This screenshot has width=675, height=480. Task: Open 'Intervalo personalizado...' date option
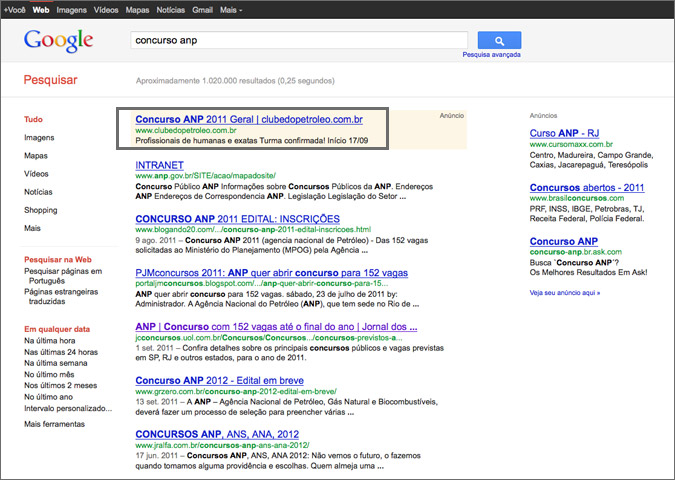point(68,409)
